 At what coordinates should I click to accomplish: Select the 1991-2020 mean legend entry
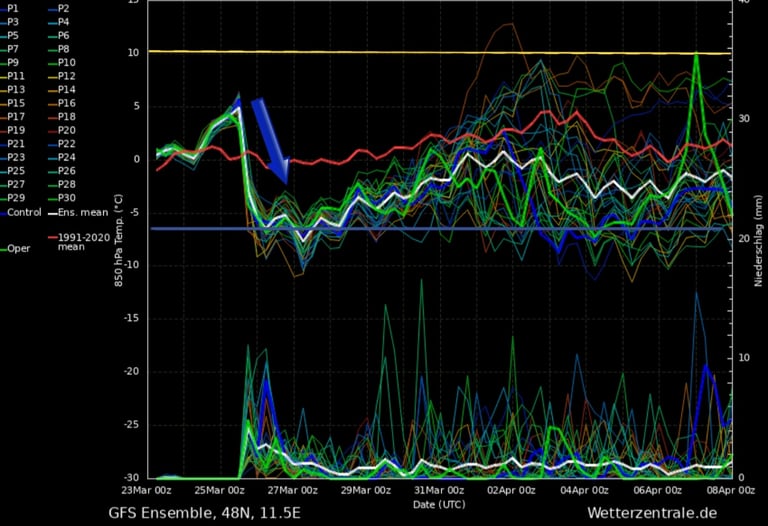[x=84, y=242]
